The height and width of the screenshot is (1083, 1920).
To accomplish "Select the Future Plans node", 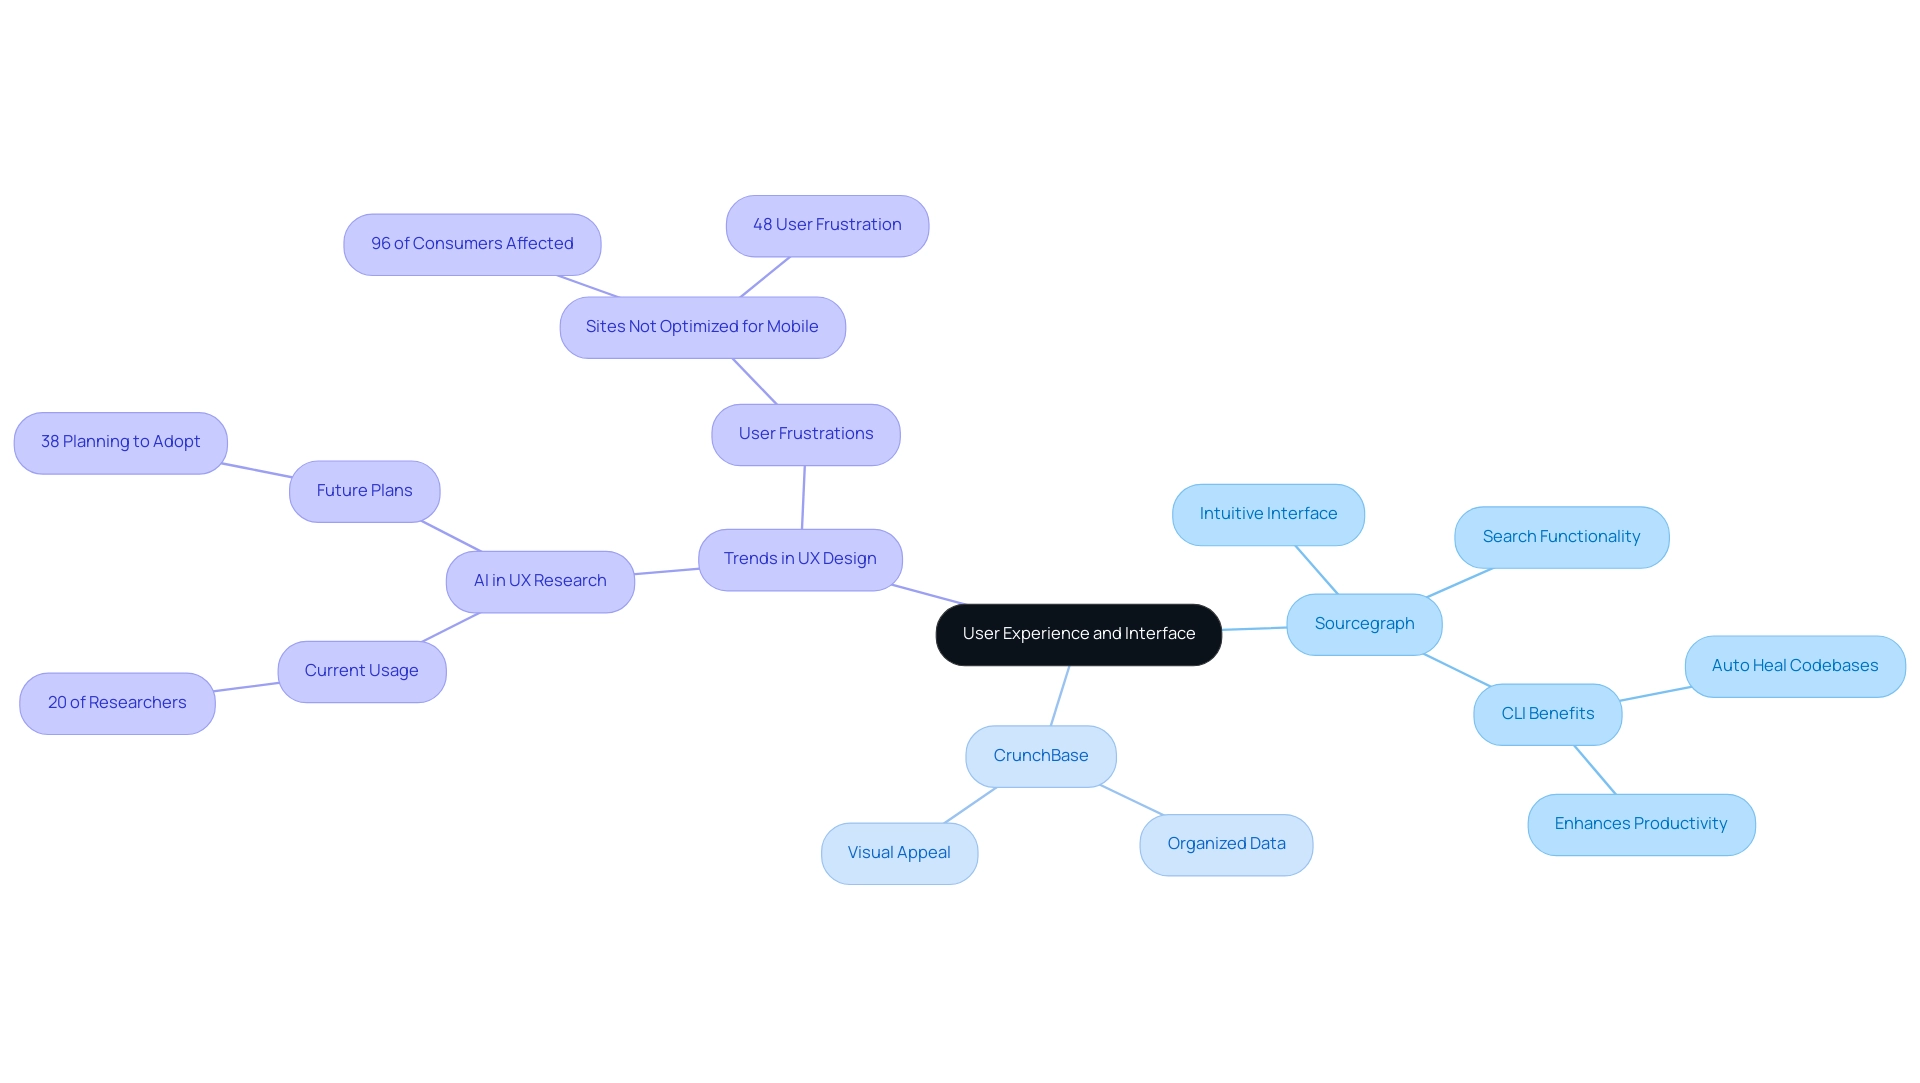I will [x=364, y=491].
